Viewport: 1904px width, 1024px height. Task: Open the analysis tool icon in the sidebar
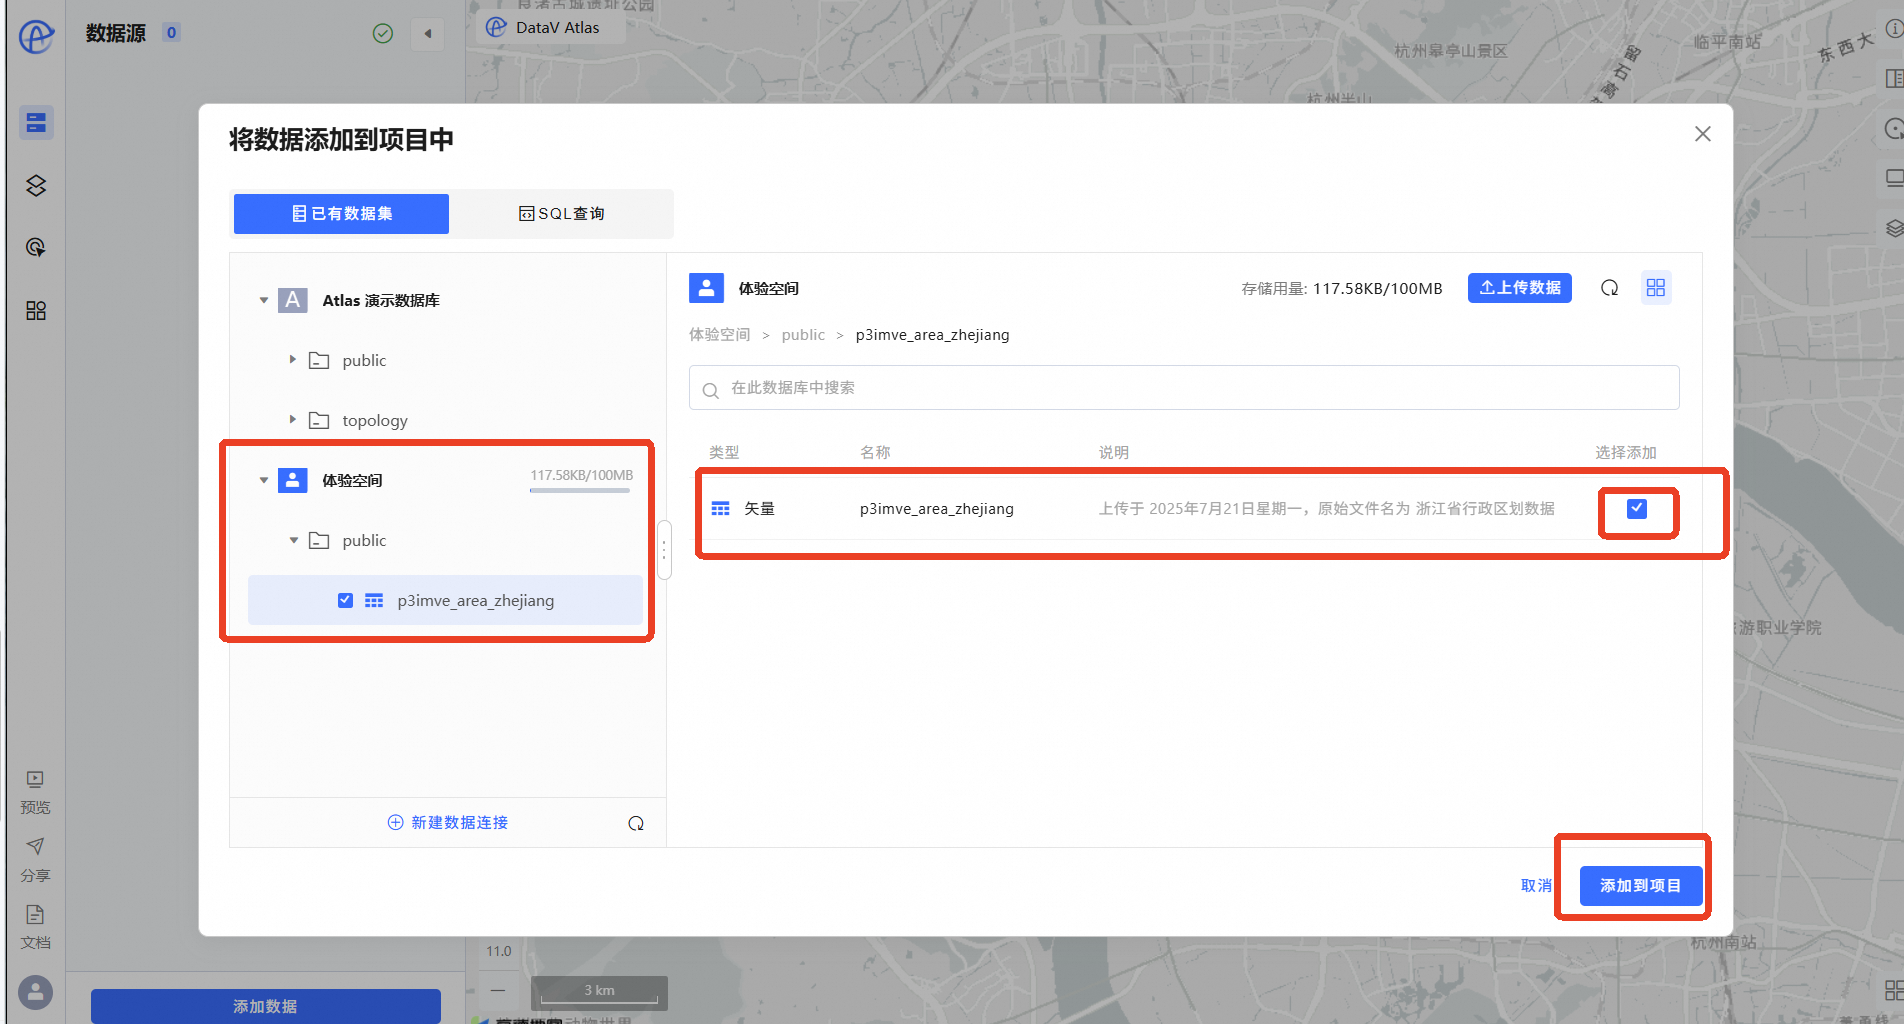point(36,247)
